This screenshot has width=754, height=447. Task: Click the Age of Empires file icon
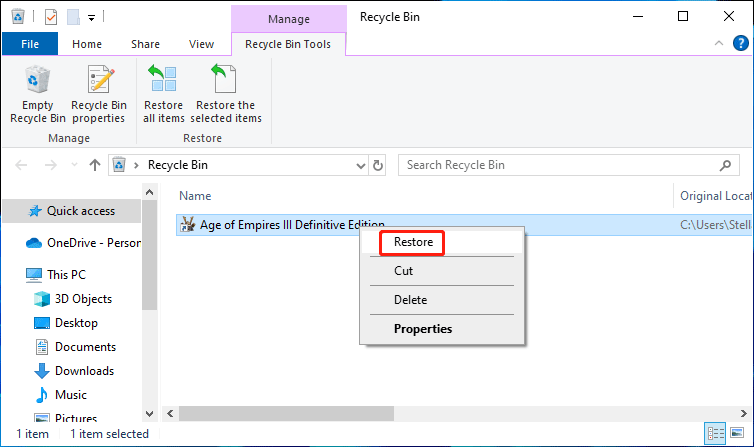(188, 224)
